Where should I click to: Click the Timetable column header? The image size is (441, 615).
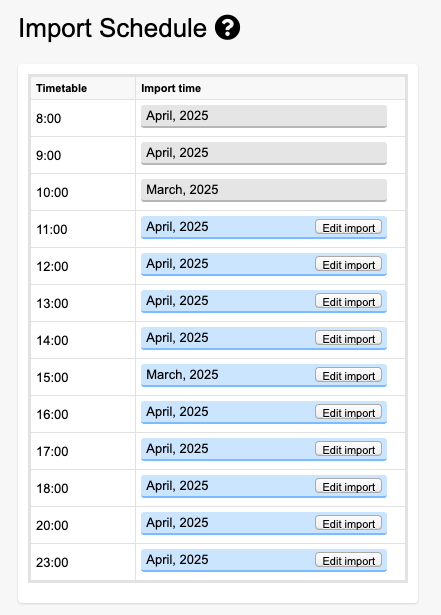point(83,88)
